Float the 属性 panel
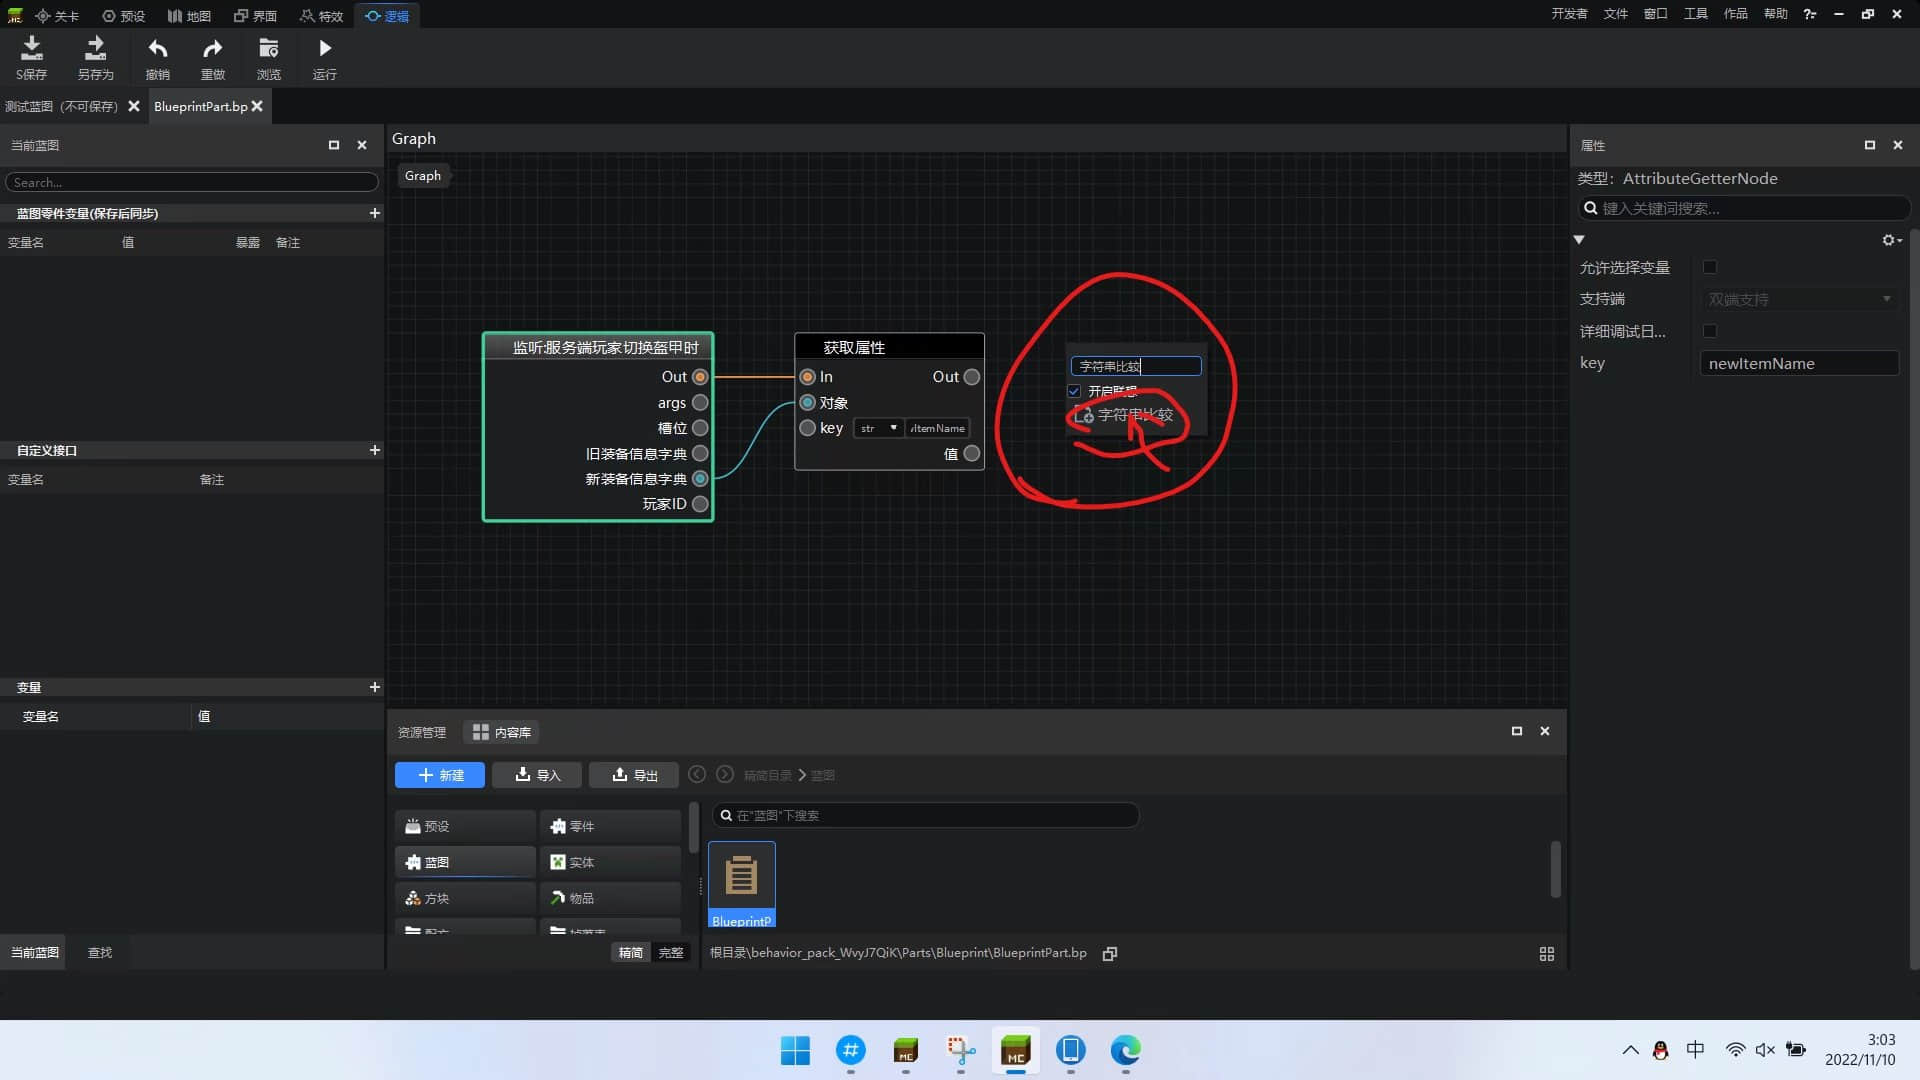 1870,145
